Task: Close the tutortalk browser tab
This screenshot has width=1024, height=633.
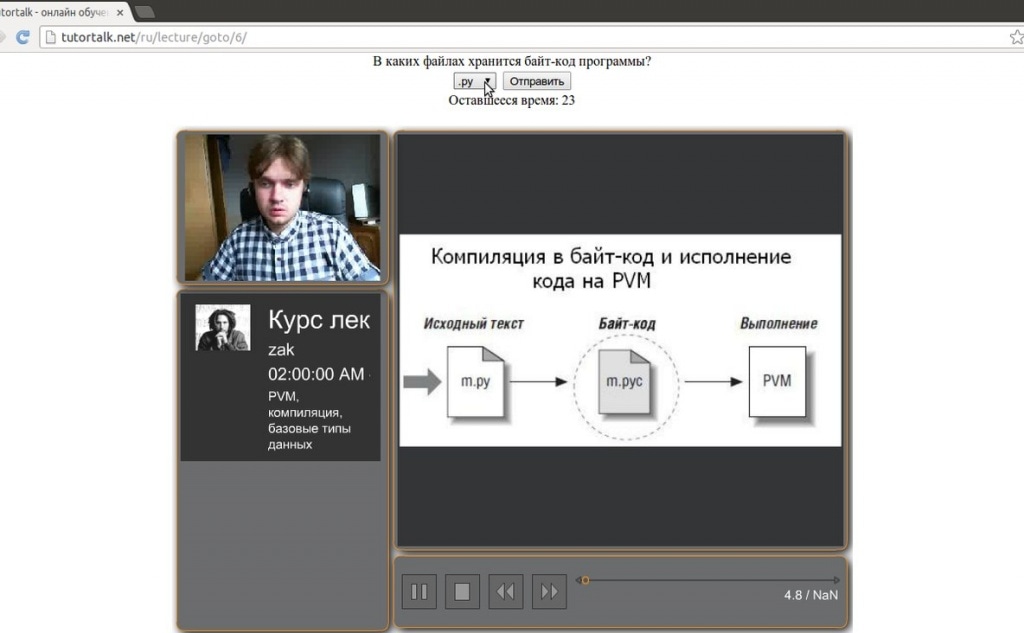Action: pyautogui.click(x=122, y=13)
